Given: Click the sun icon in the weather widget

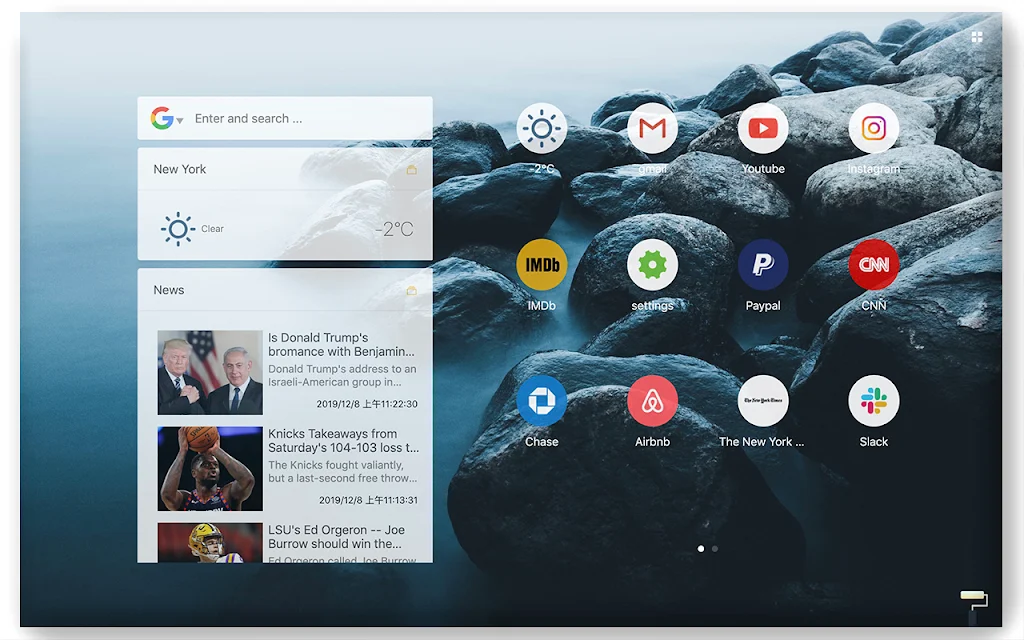Looking at the screenshot, I should pyautogui.click(x=178, y=229).
